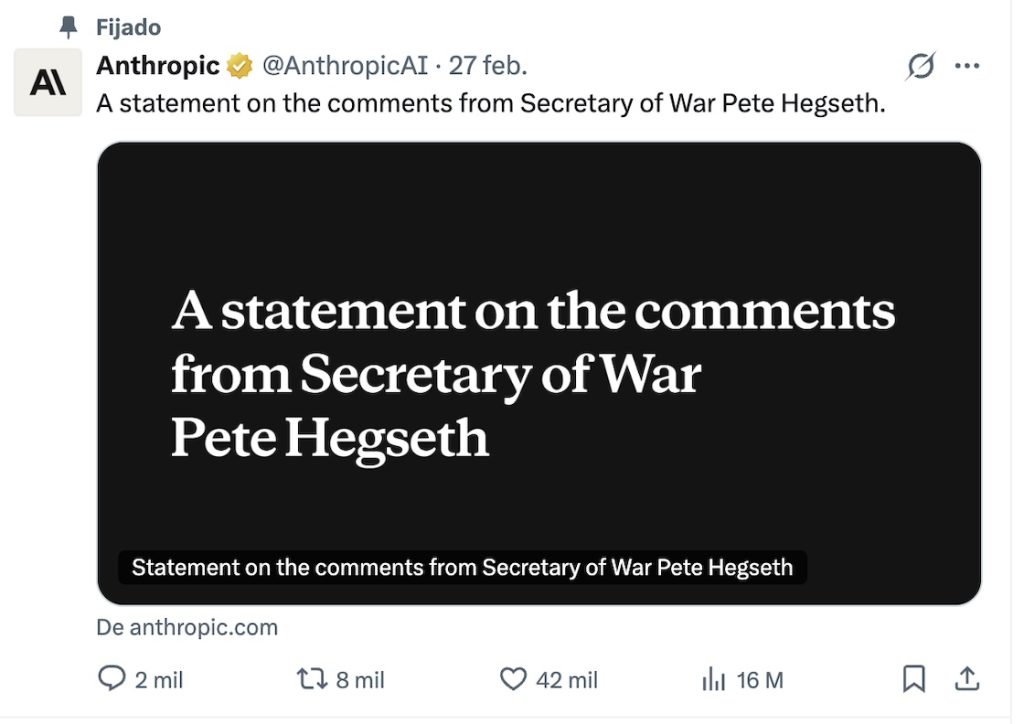Repost the tweet using the arrows icon
Screen dimensions: 1024x724
(x=311, y=680)
